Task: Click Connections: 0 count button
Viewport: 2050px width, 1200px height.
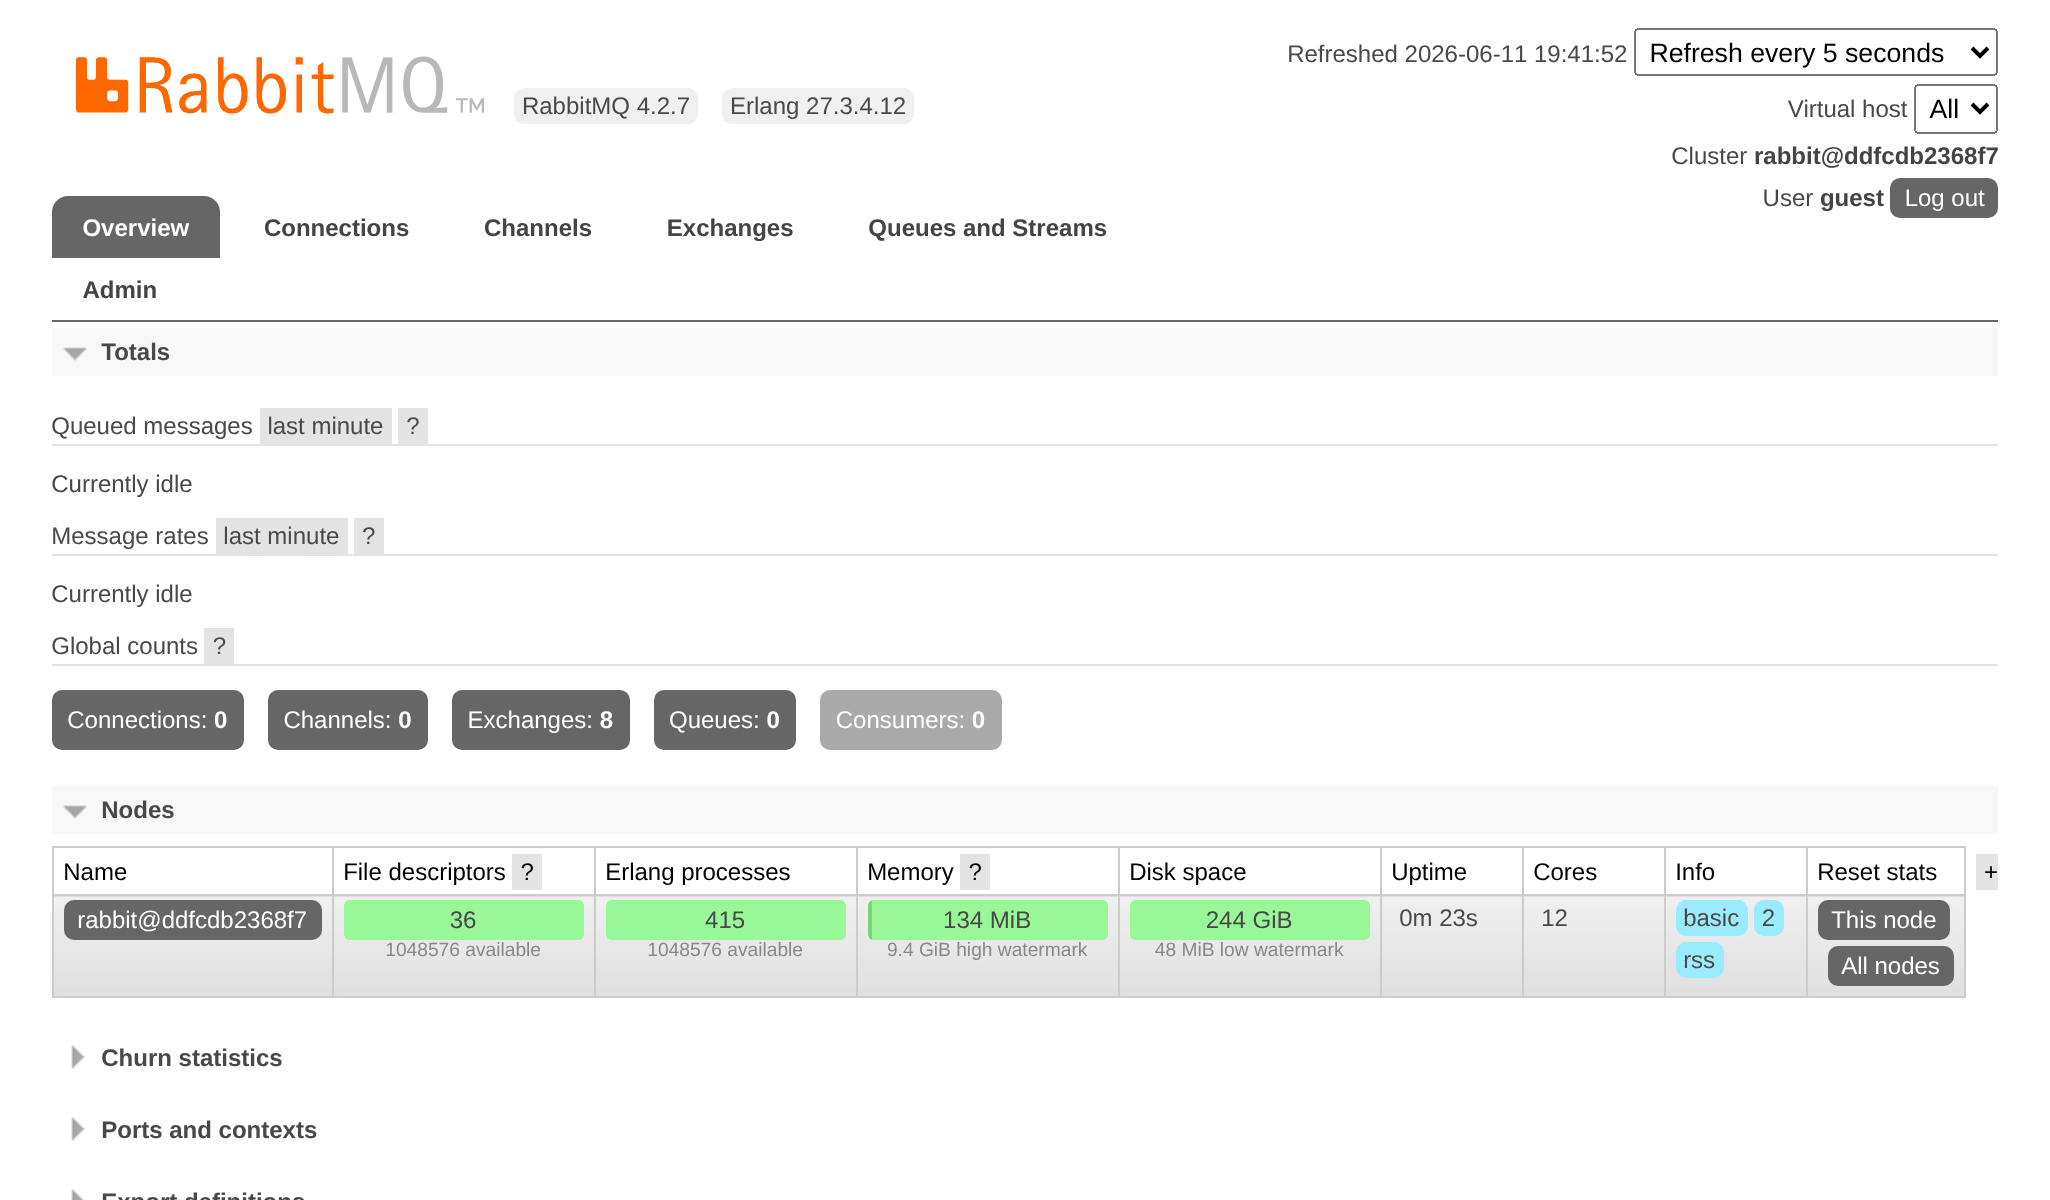Action: click(x=148, y=720)
